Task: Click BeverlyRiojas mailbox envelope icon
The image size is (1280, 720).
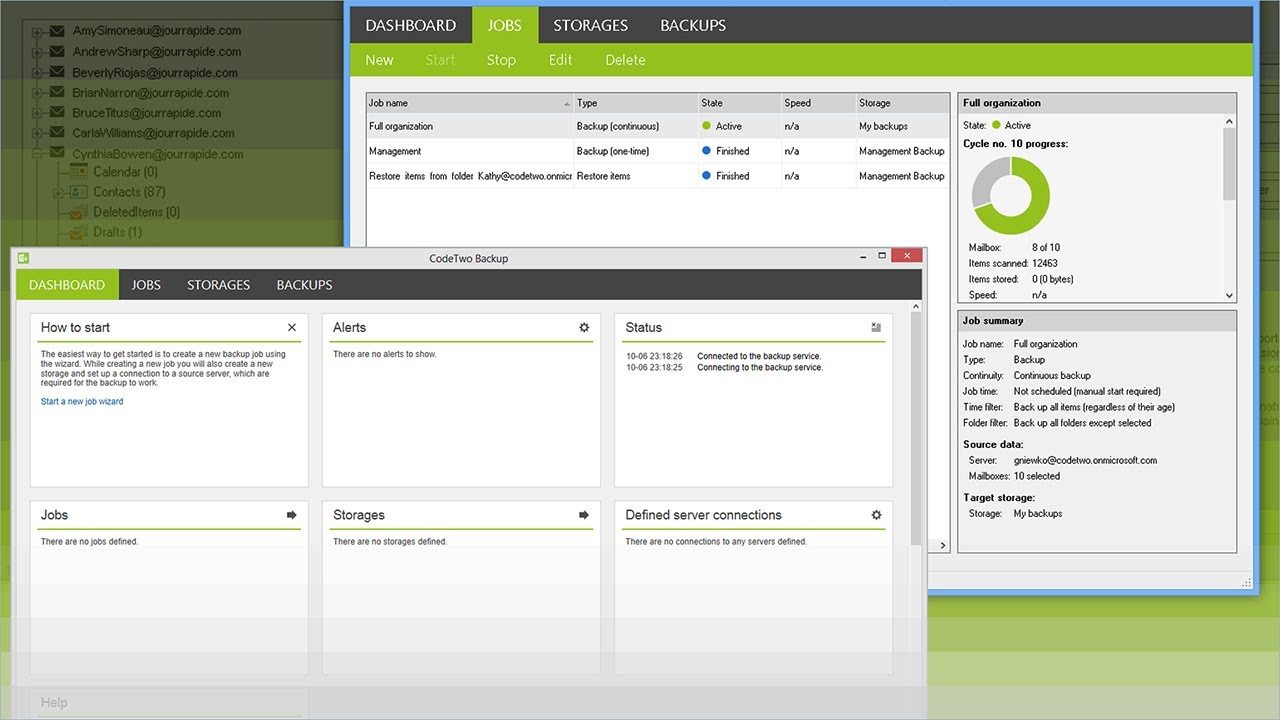Action: tap(57, 73)
